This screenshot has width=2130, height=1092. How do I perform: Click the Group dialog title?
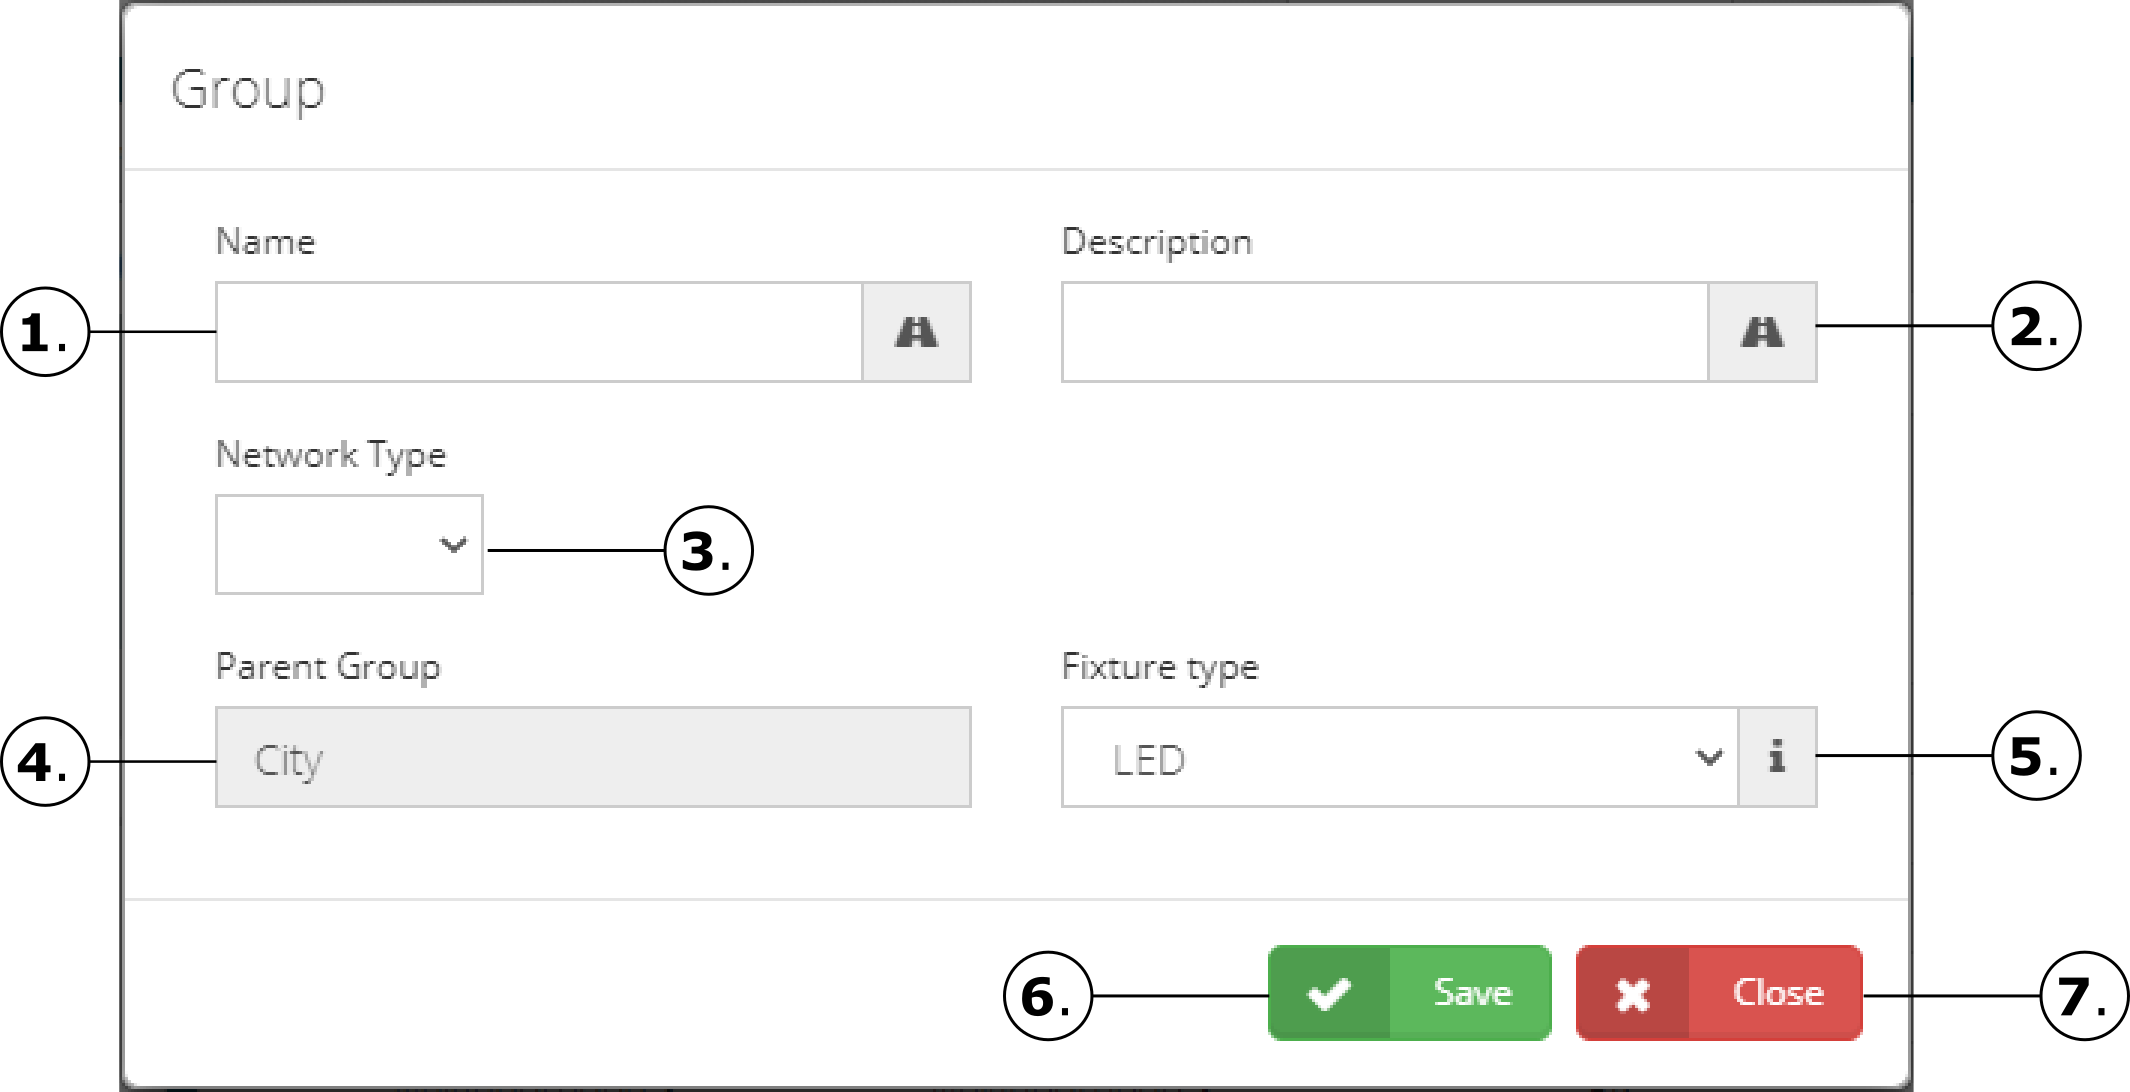coord(248,90)
